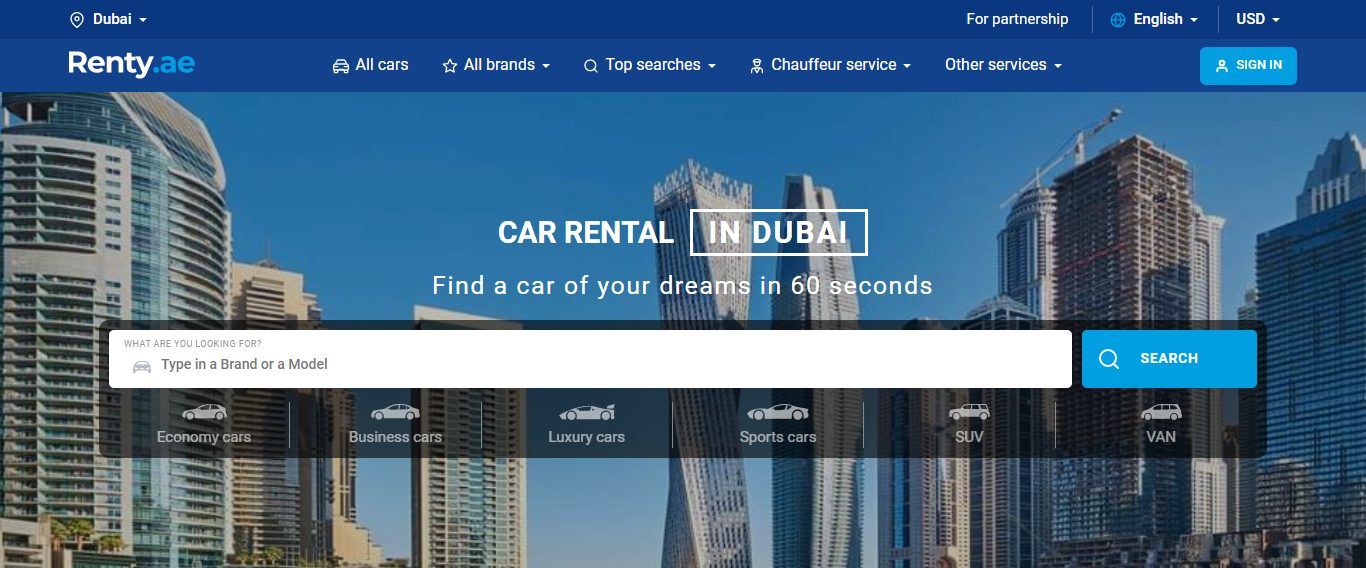Image resolution: width=1366 pixels, height=568 pixels.
Task: Click the SIGN IN button
Action: click(1248, 65)
